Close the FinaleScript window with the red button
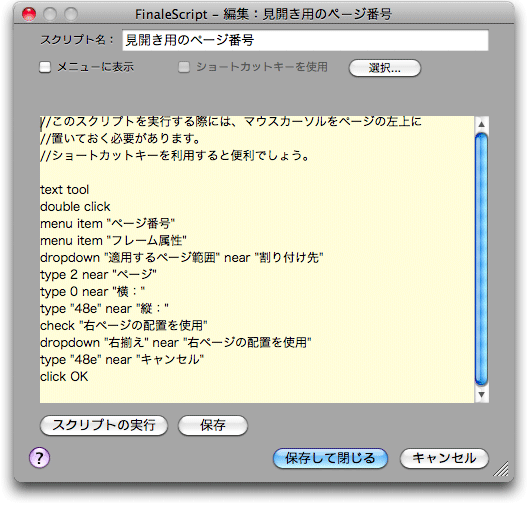The image size is (528, 505). (x=29, y=14)
